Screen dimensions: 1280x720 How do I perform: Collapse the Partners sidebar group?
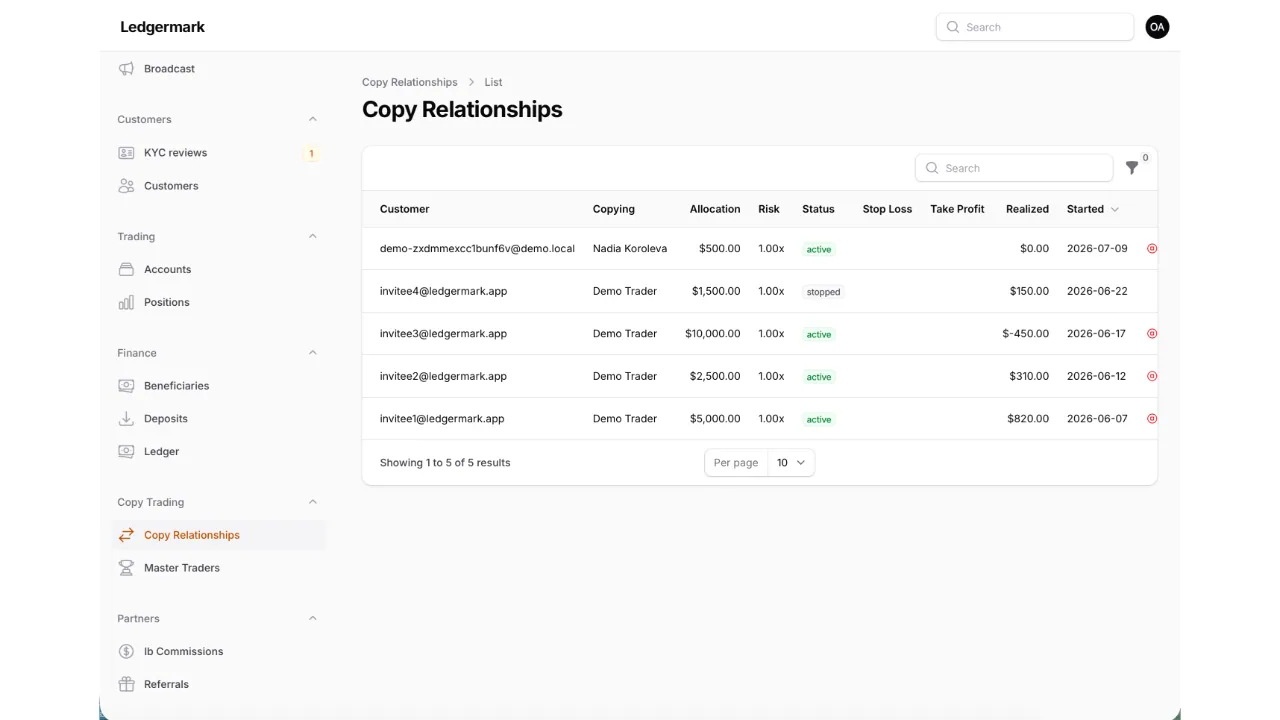point(312,618)
